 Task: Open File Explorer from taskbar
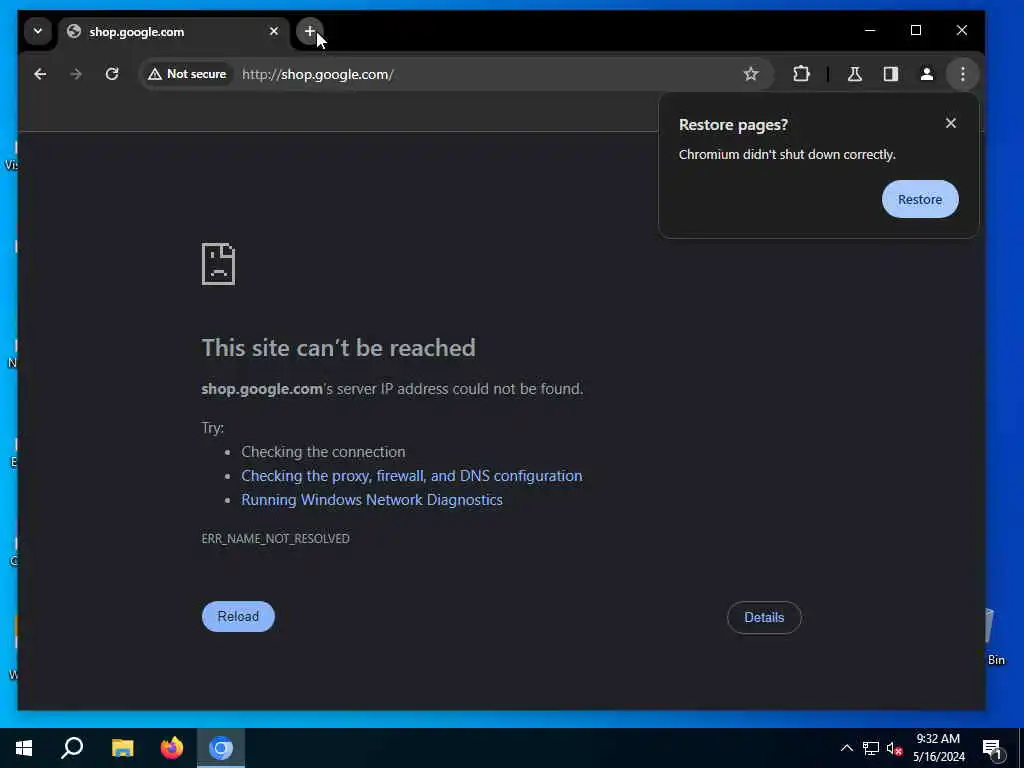pos(123,748)
